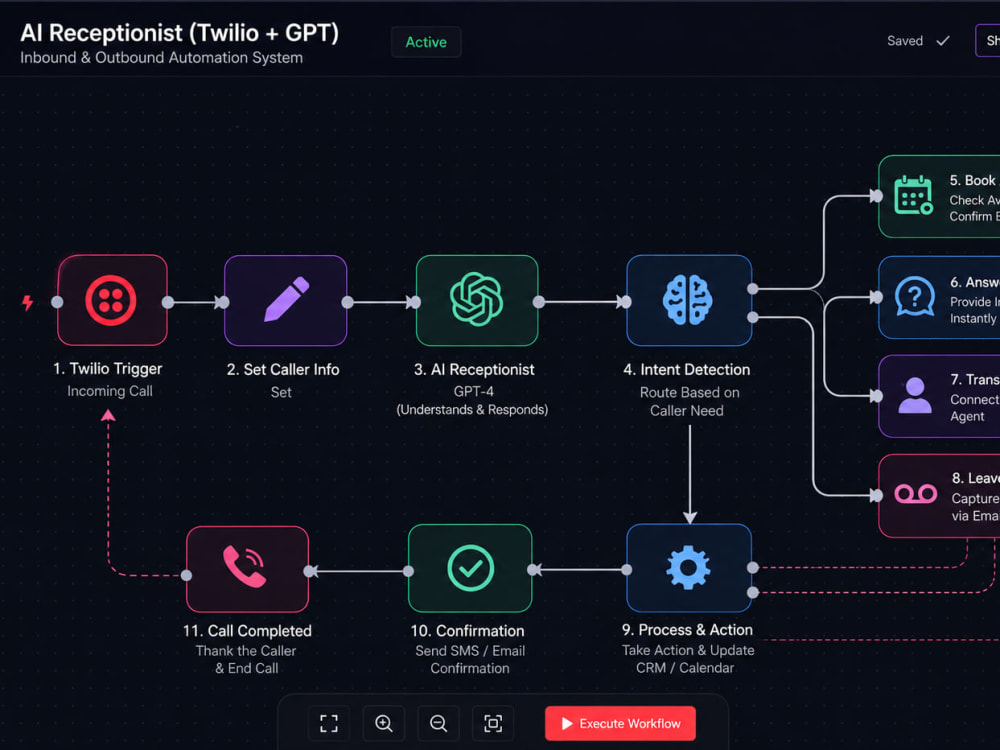This screenshot has width=1000, height=750.
Task: Click the lower output port of Intent Detection
Action: tap(753, 317)
